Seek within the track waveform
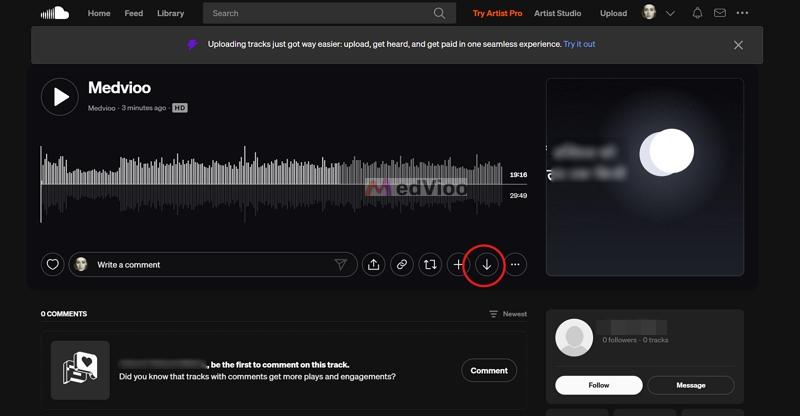Image resolution: width=800 pixels, height=416 pixels. 271,184
